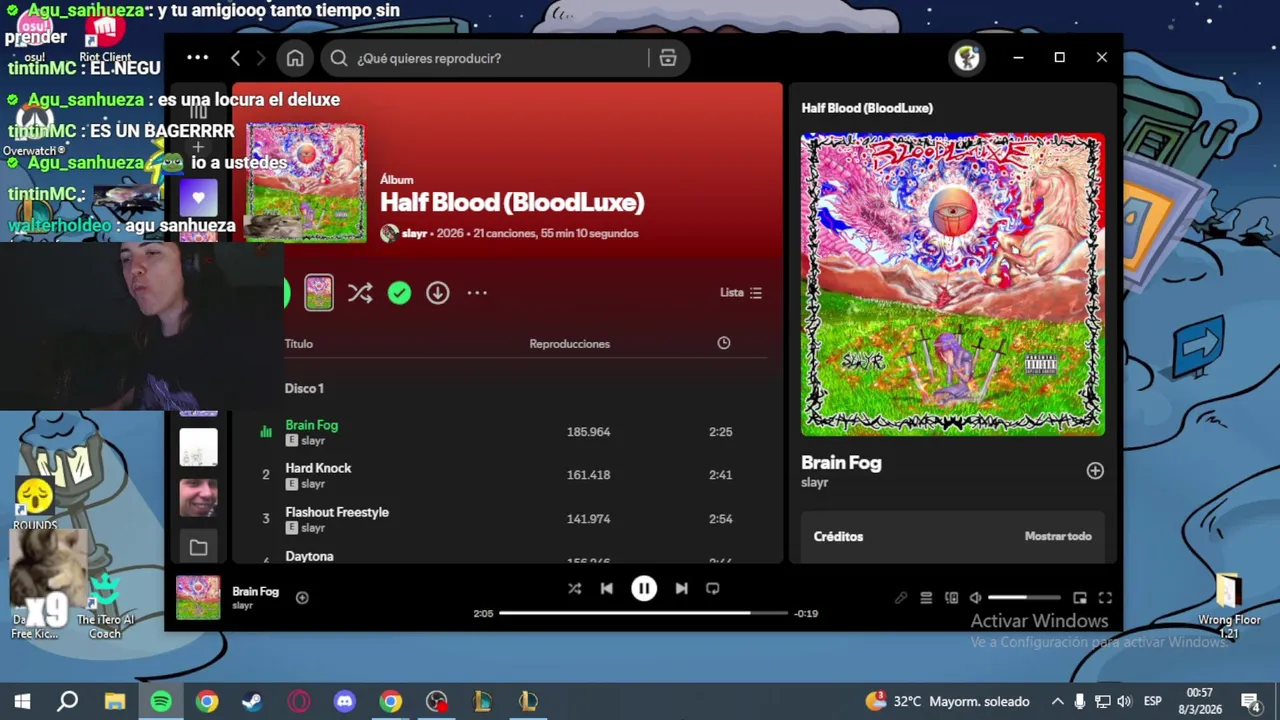Open Liked Songs heart tile in sidebar
This screenshot has height=720, width=1280.
pyautogui.click(x=198, y=198)
